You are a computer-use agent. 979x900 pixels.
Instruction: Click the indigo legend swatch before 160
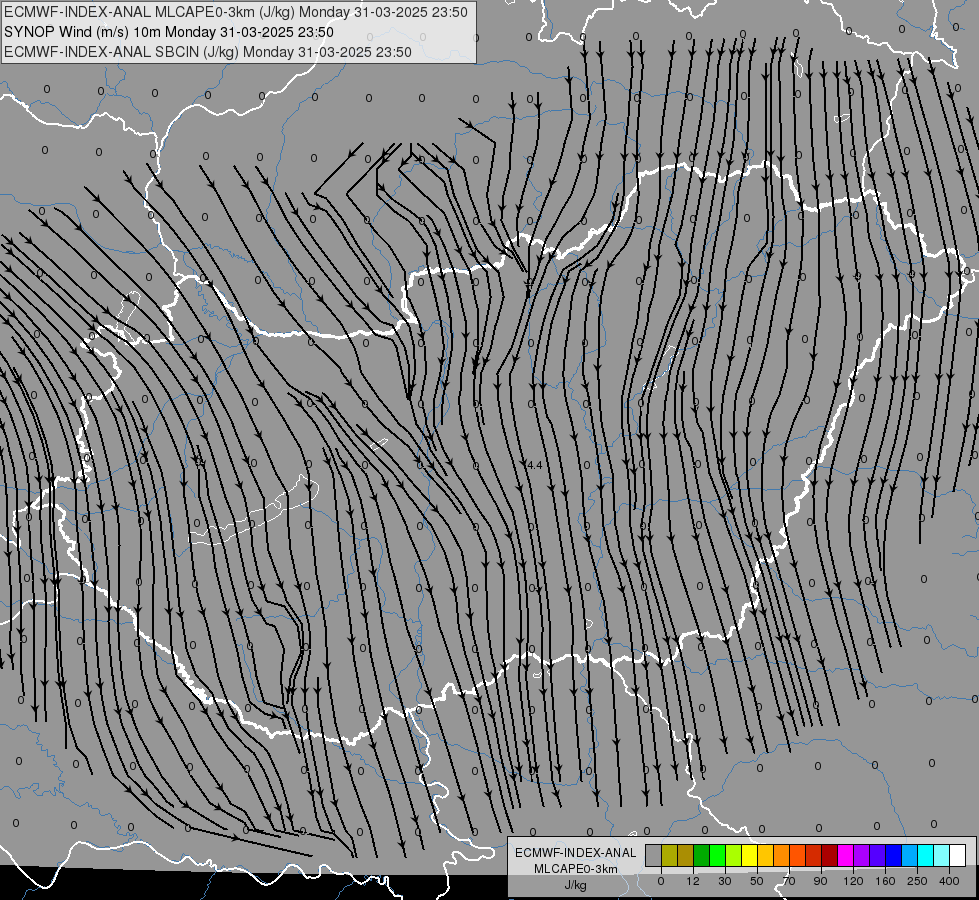pyautogui.click(x=877, y=856)
